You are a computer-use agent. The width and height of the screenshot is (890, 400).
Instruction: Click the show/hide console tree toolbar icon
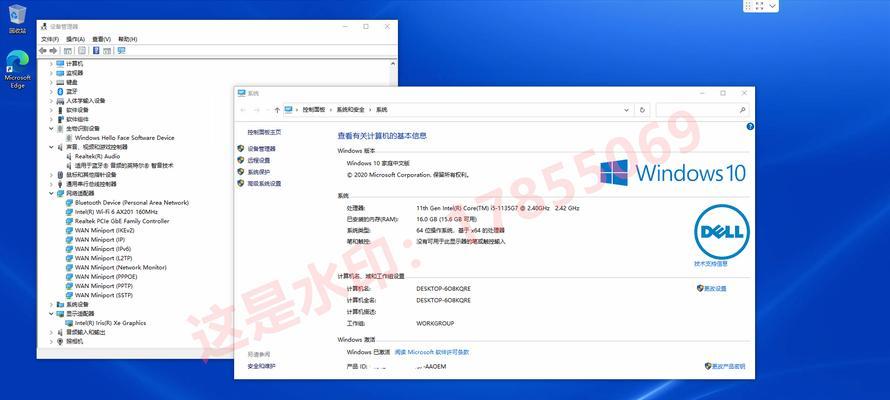[x=68, y=50]
